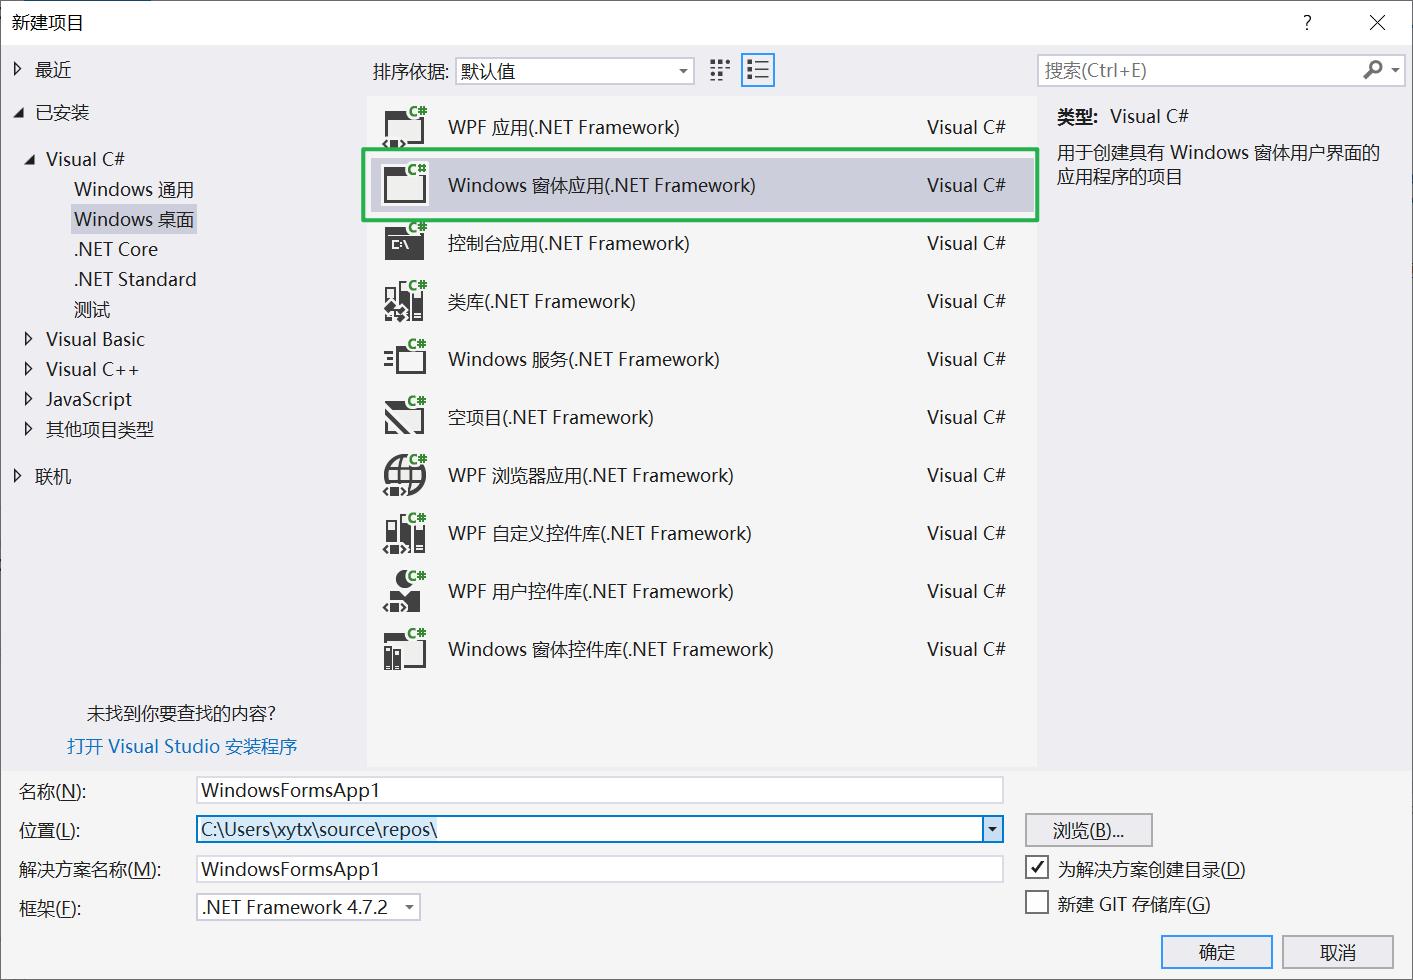
Task: Choose the 类库(.NET Framework) template
Action: point(540,301)
